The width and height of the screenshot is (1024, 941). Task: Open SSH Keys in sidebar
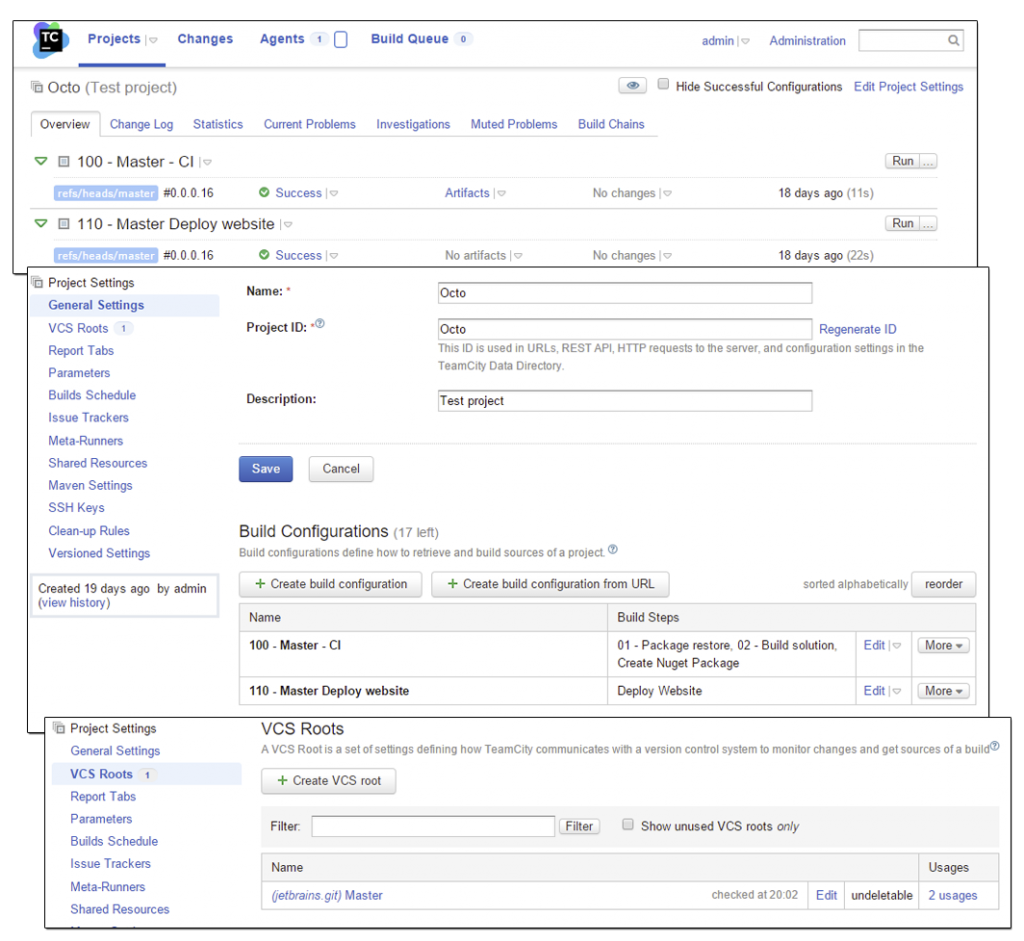coord(76,507)
